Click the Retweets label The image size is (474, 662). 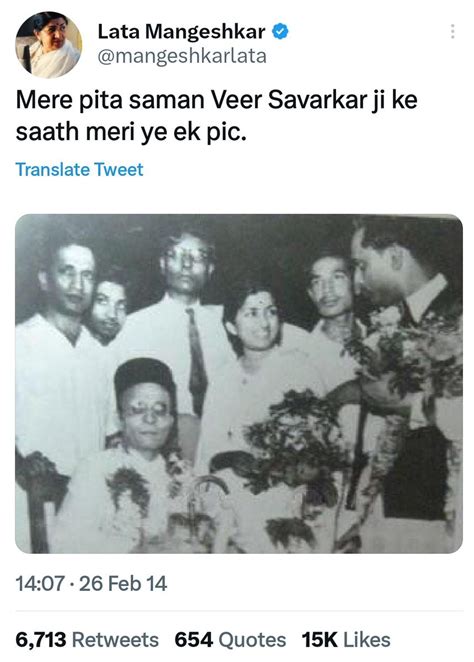[115, 640]
